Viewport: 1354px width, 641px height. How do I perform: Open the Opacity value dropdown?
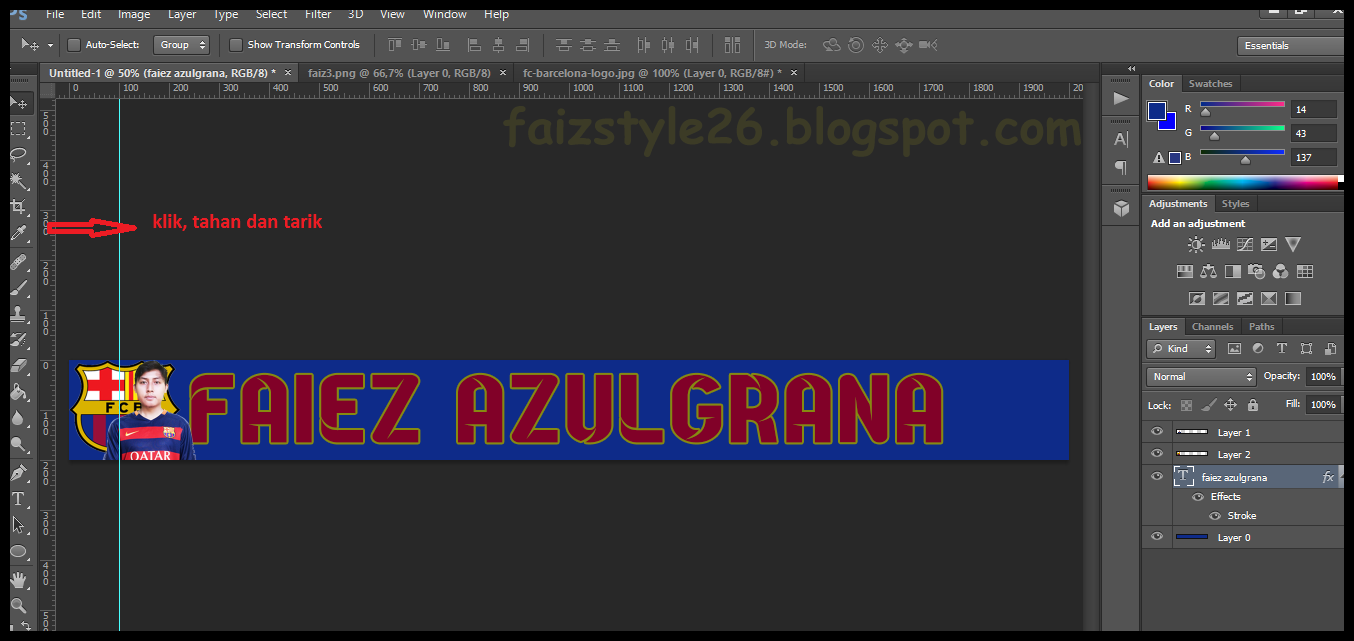[1340, 377]
